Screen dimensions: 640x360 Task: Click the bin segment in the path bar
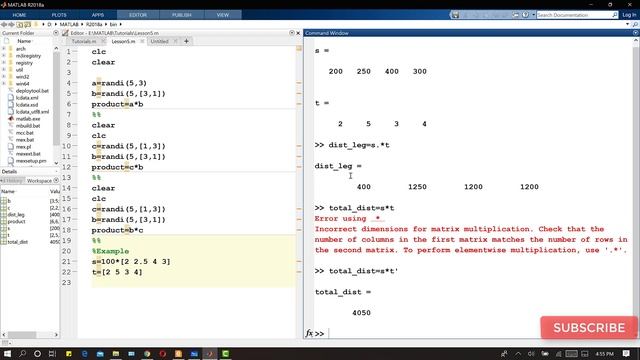[x=113, y=24]
